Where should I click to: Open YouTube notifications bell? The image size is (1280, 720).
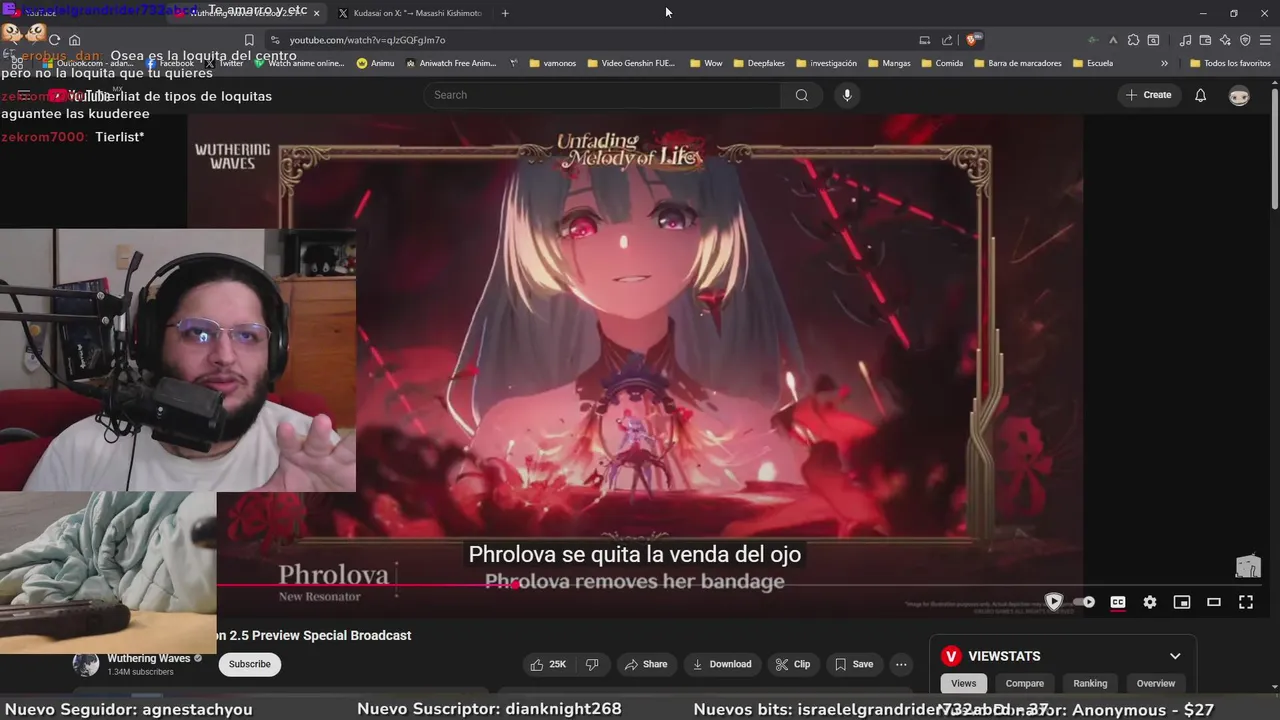click(1200, 95)
